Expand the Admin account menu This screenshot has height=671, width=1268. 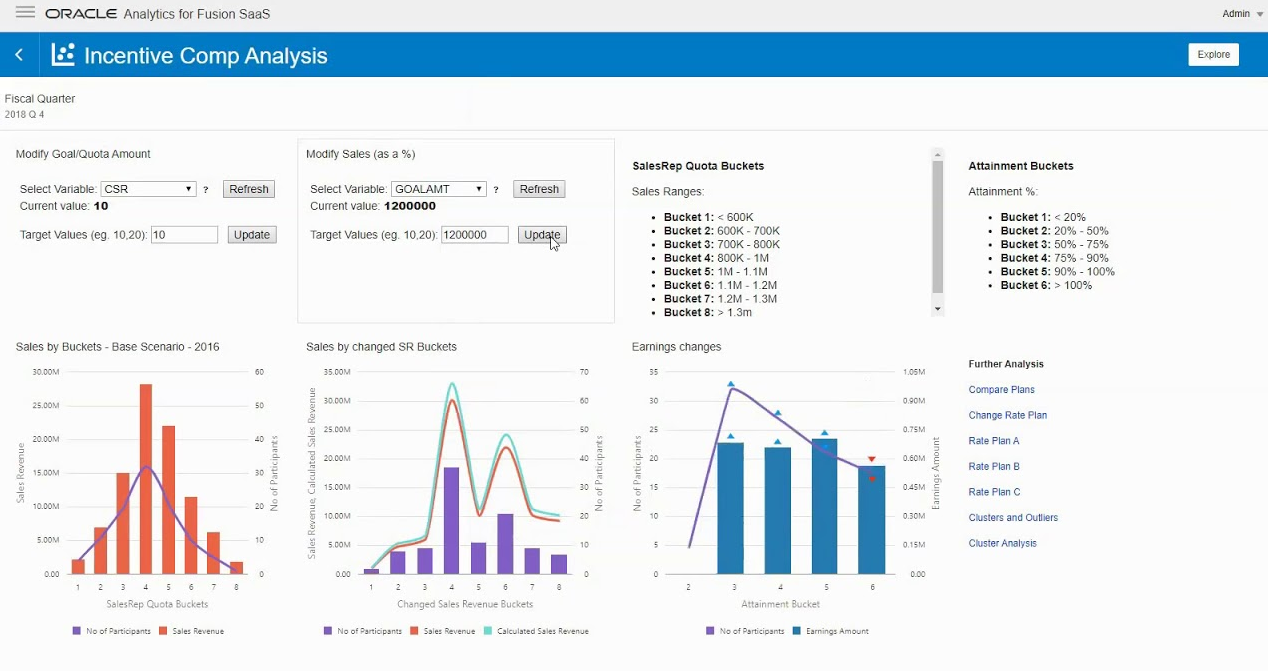[1234, 13]
